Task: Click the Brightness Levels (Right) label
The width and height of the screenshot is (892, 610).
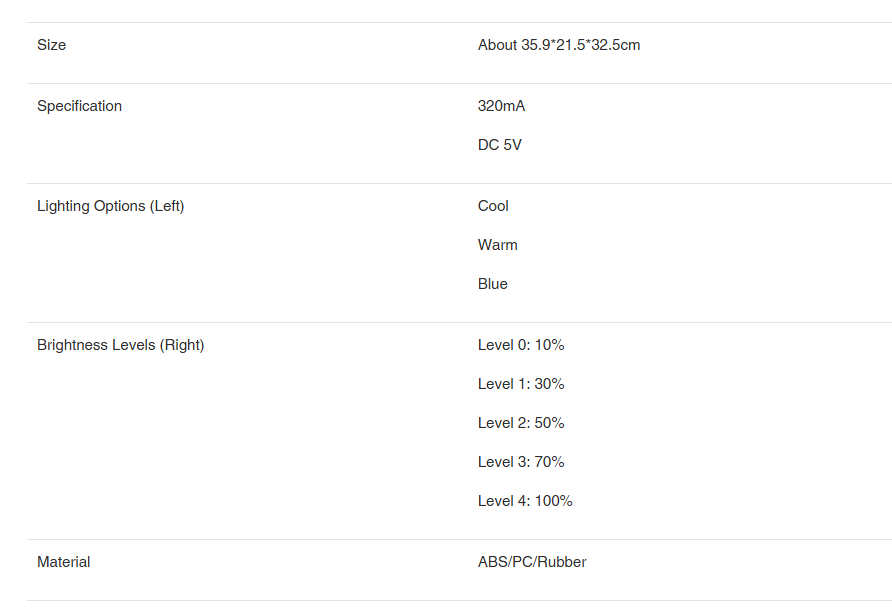Action: pos(121,345)
